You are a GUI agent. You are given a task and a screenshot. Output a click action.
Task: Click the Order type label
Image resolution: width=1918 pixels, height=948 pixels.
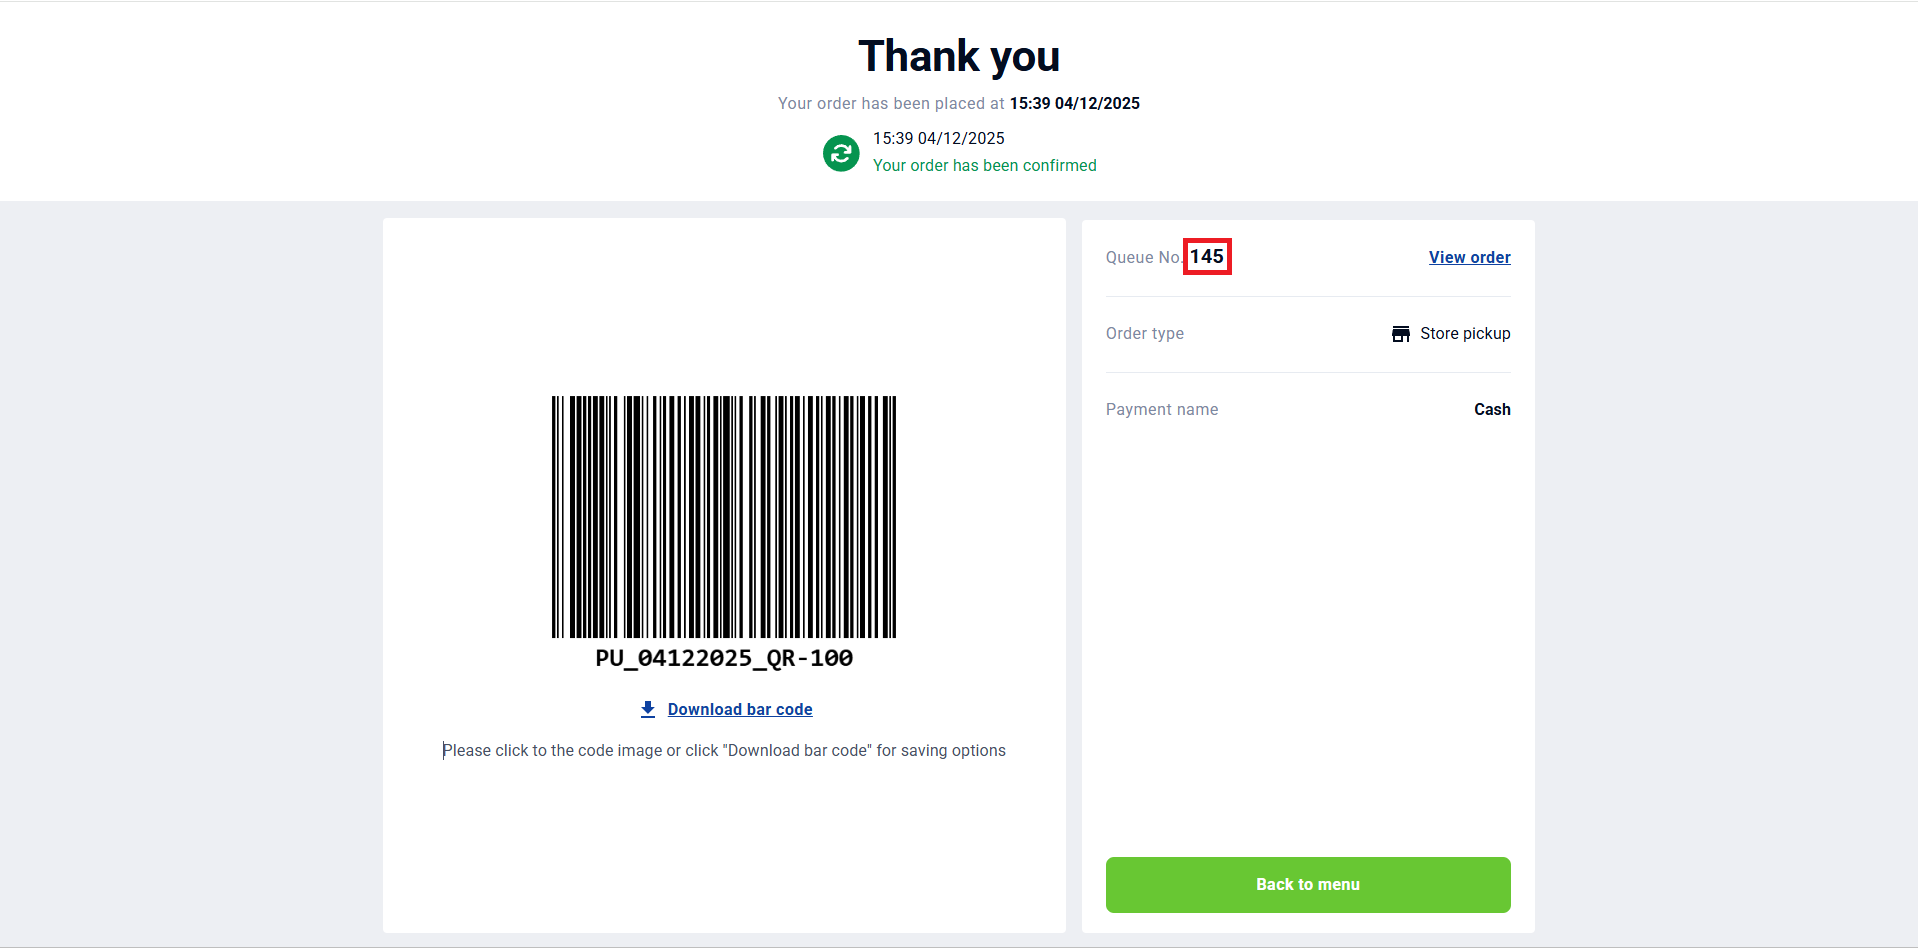pyautogui.click(x=1144, y=334)
